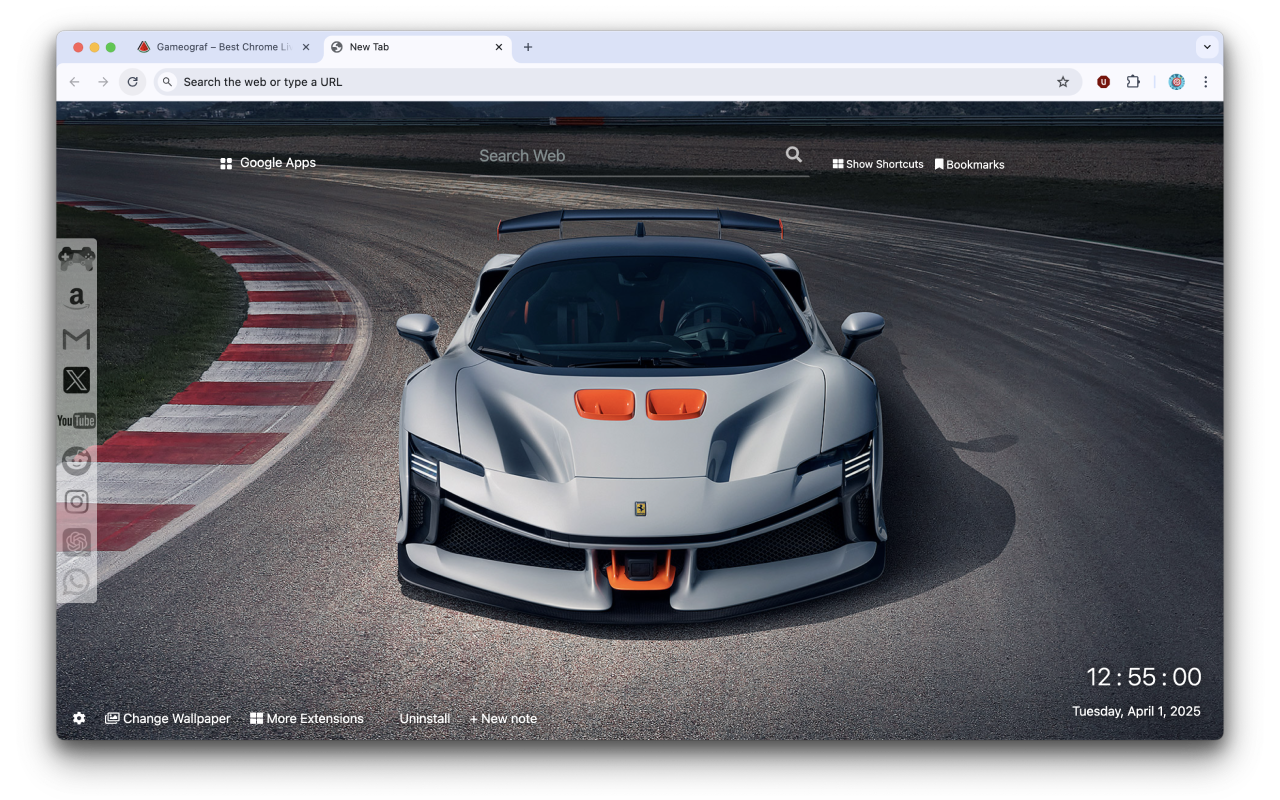This screenshot has height=800, width=1280.
Task: Open X (Twitter) shortcut in sidebar
Action: tap(76, 380)
